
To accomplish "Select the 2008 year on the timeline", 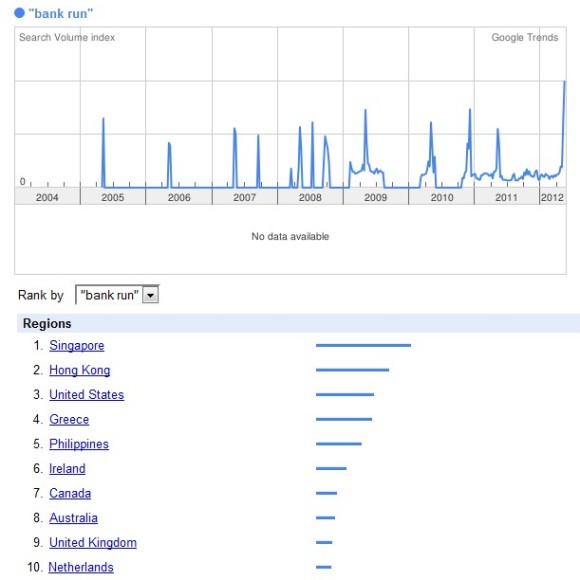I will pyautogui.click(x=310, y=197).
